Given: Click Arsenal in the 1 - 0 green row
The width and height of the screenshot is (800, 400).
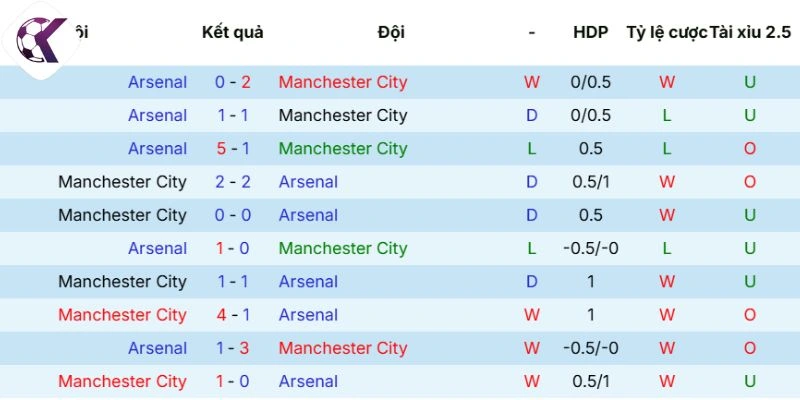Looking at the screenshot, I should [x=157, y=248].
